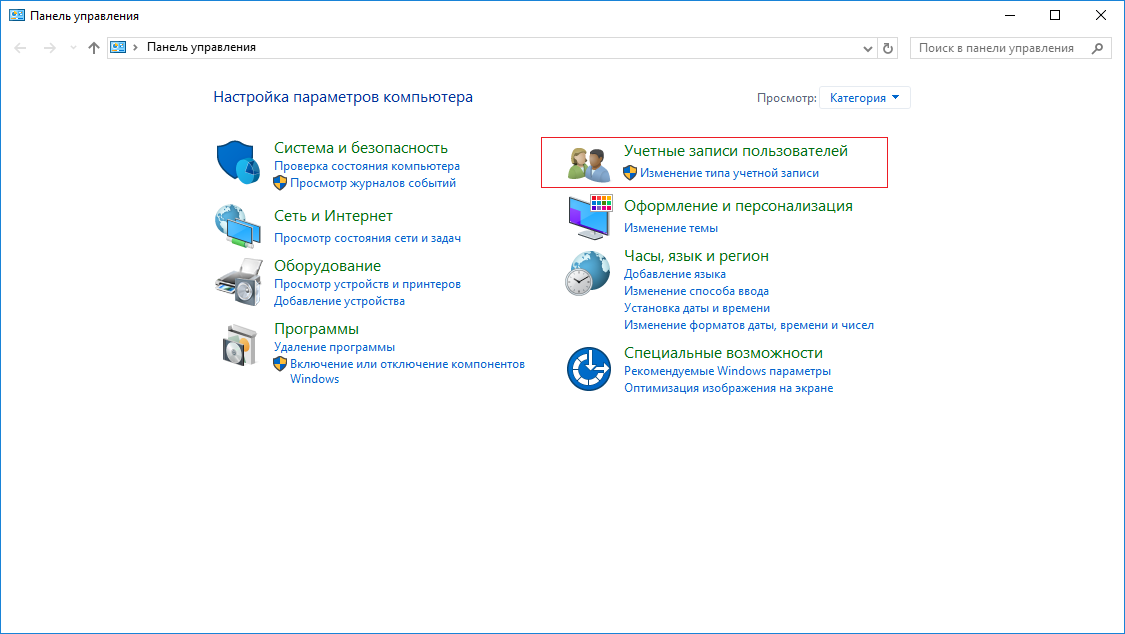Minimize the Control Panel window

[x=1009, y=15]
